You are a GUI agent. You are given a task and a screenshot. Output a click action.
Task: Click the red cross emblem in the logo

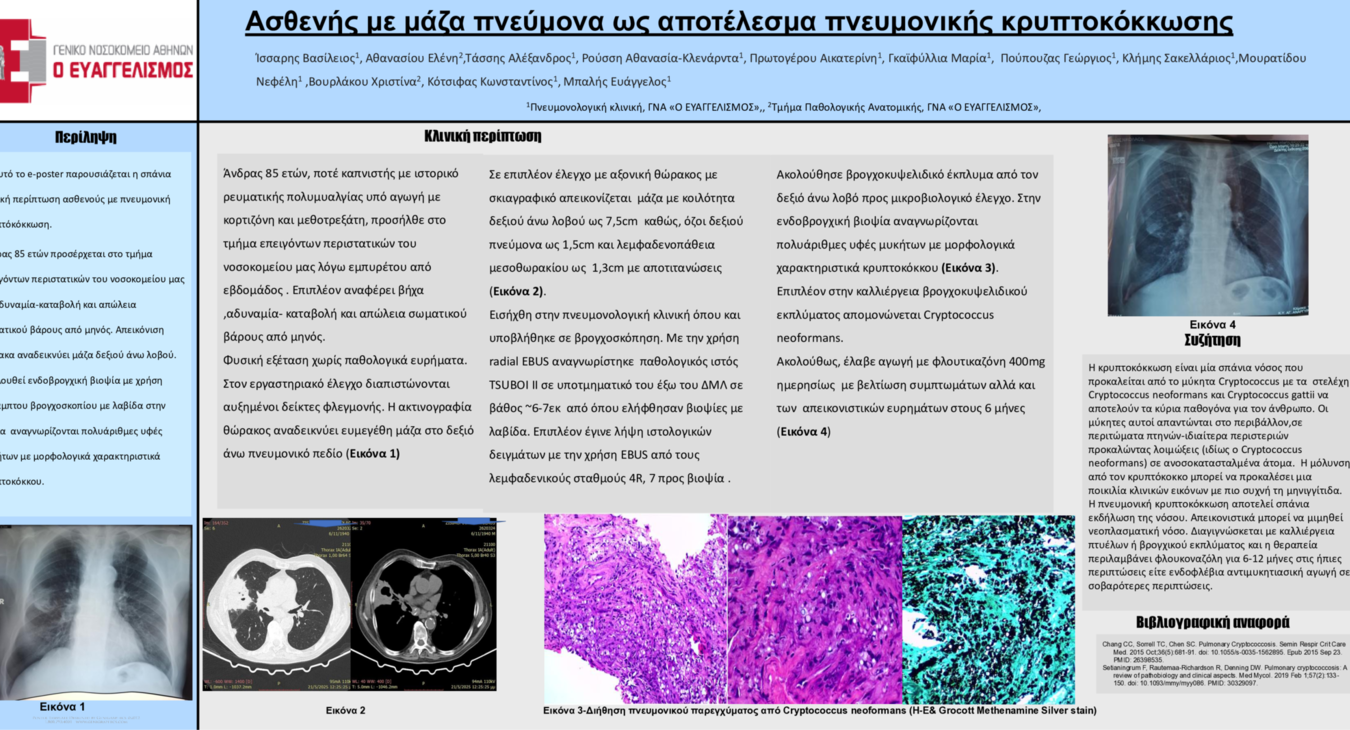pyautogui.click(x=22, y=60)
